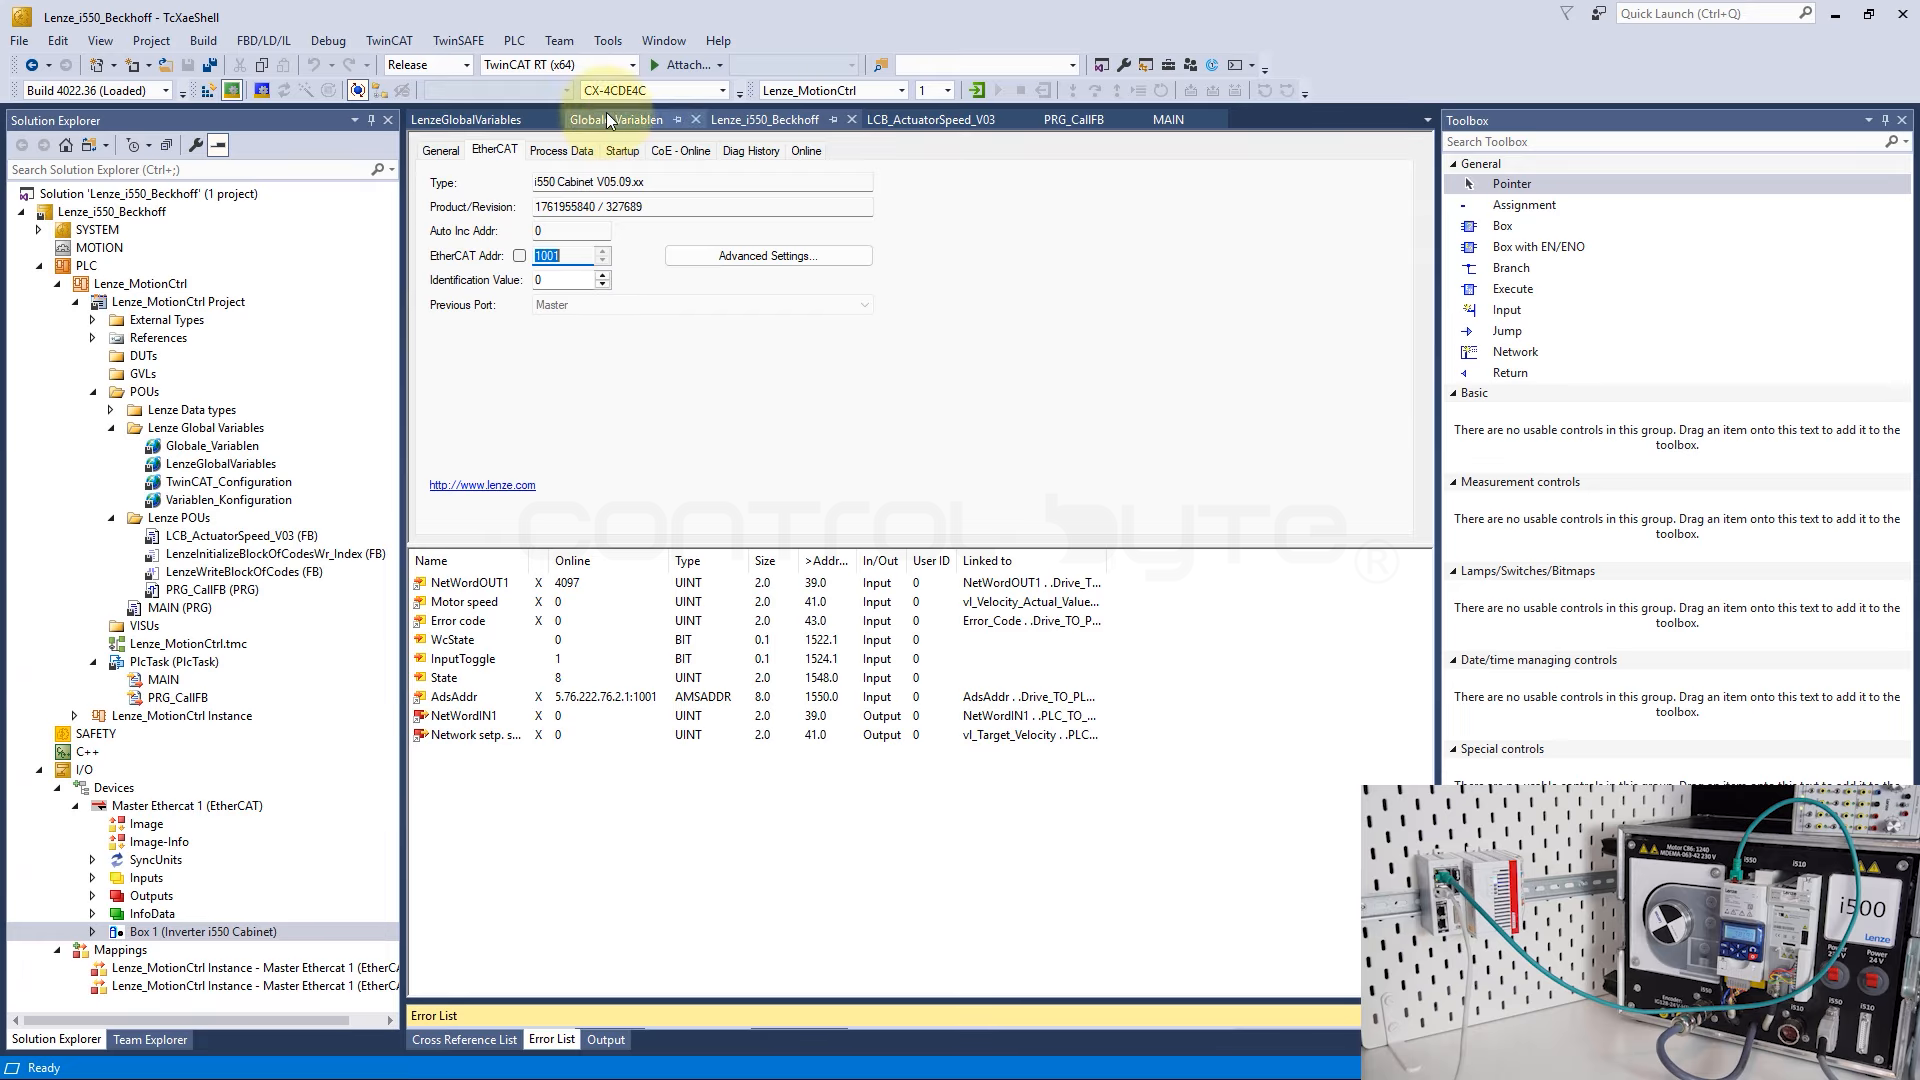1920x1080 pixels.
Task: Open the http://www.lenze.com link
Action: point(482,485)
